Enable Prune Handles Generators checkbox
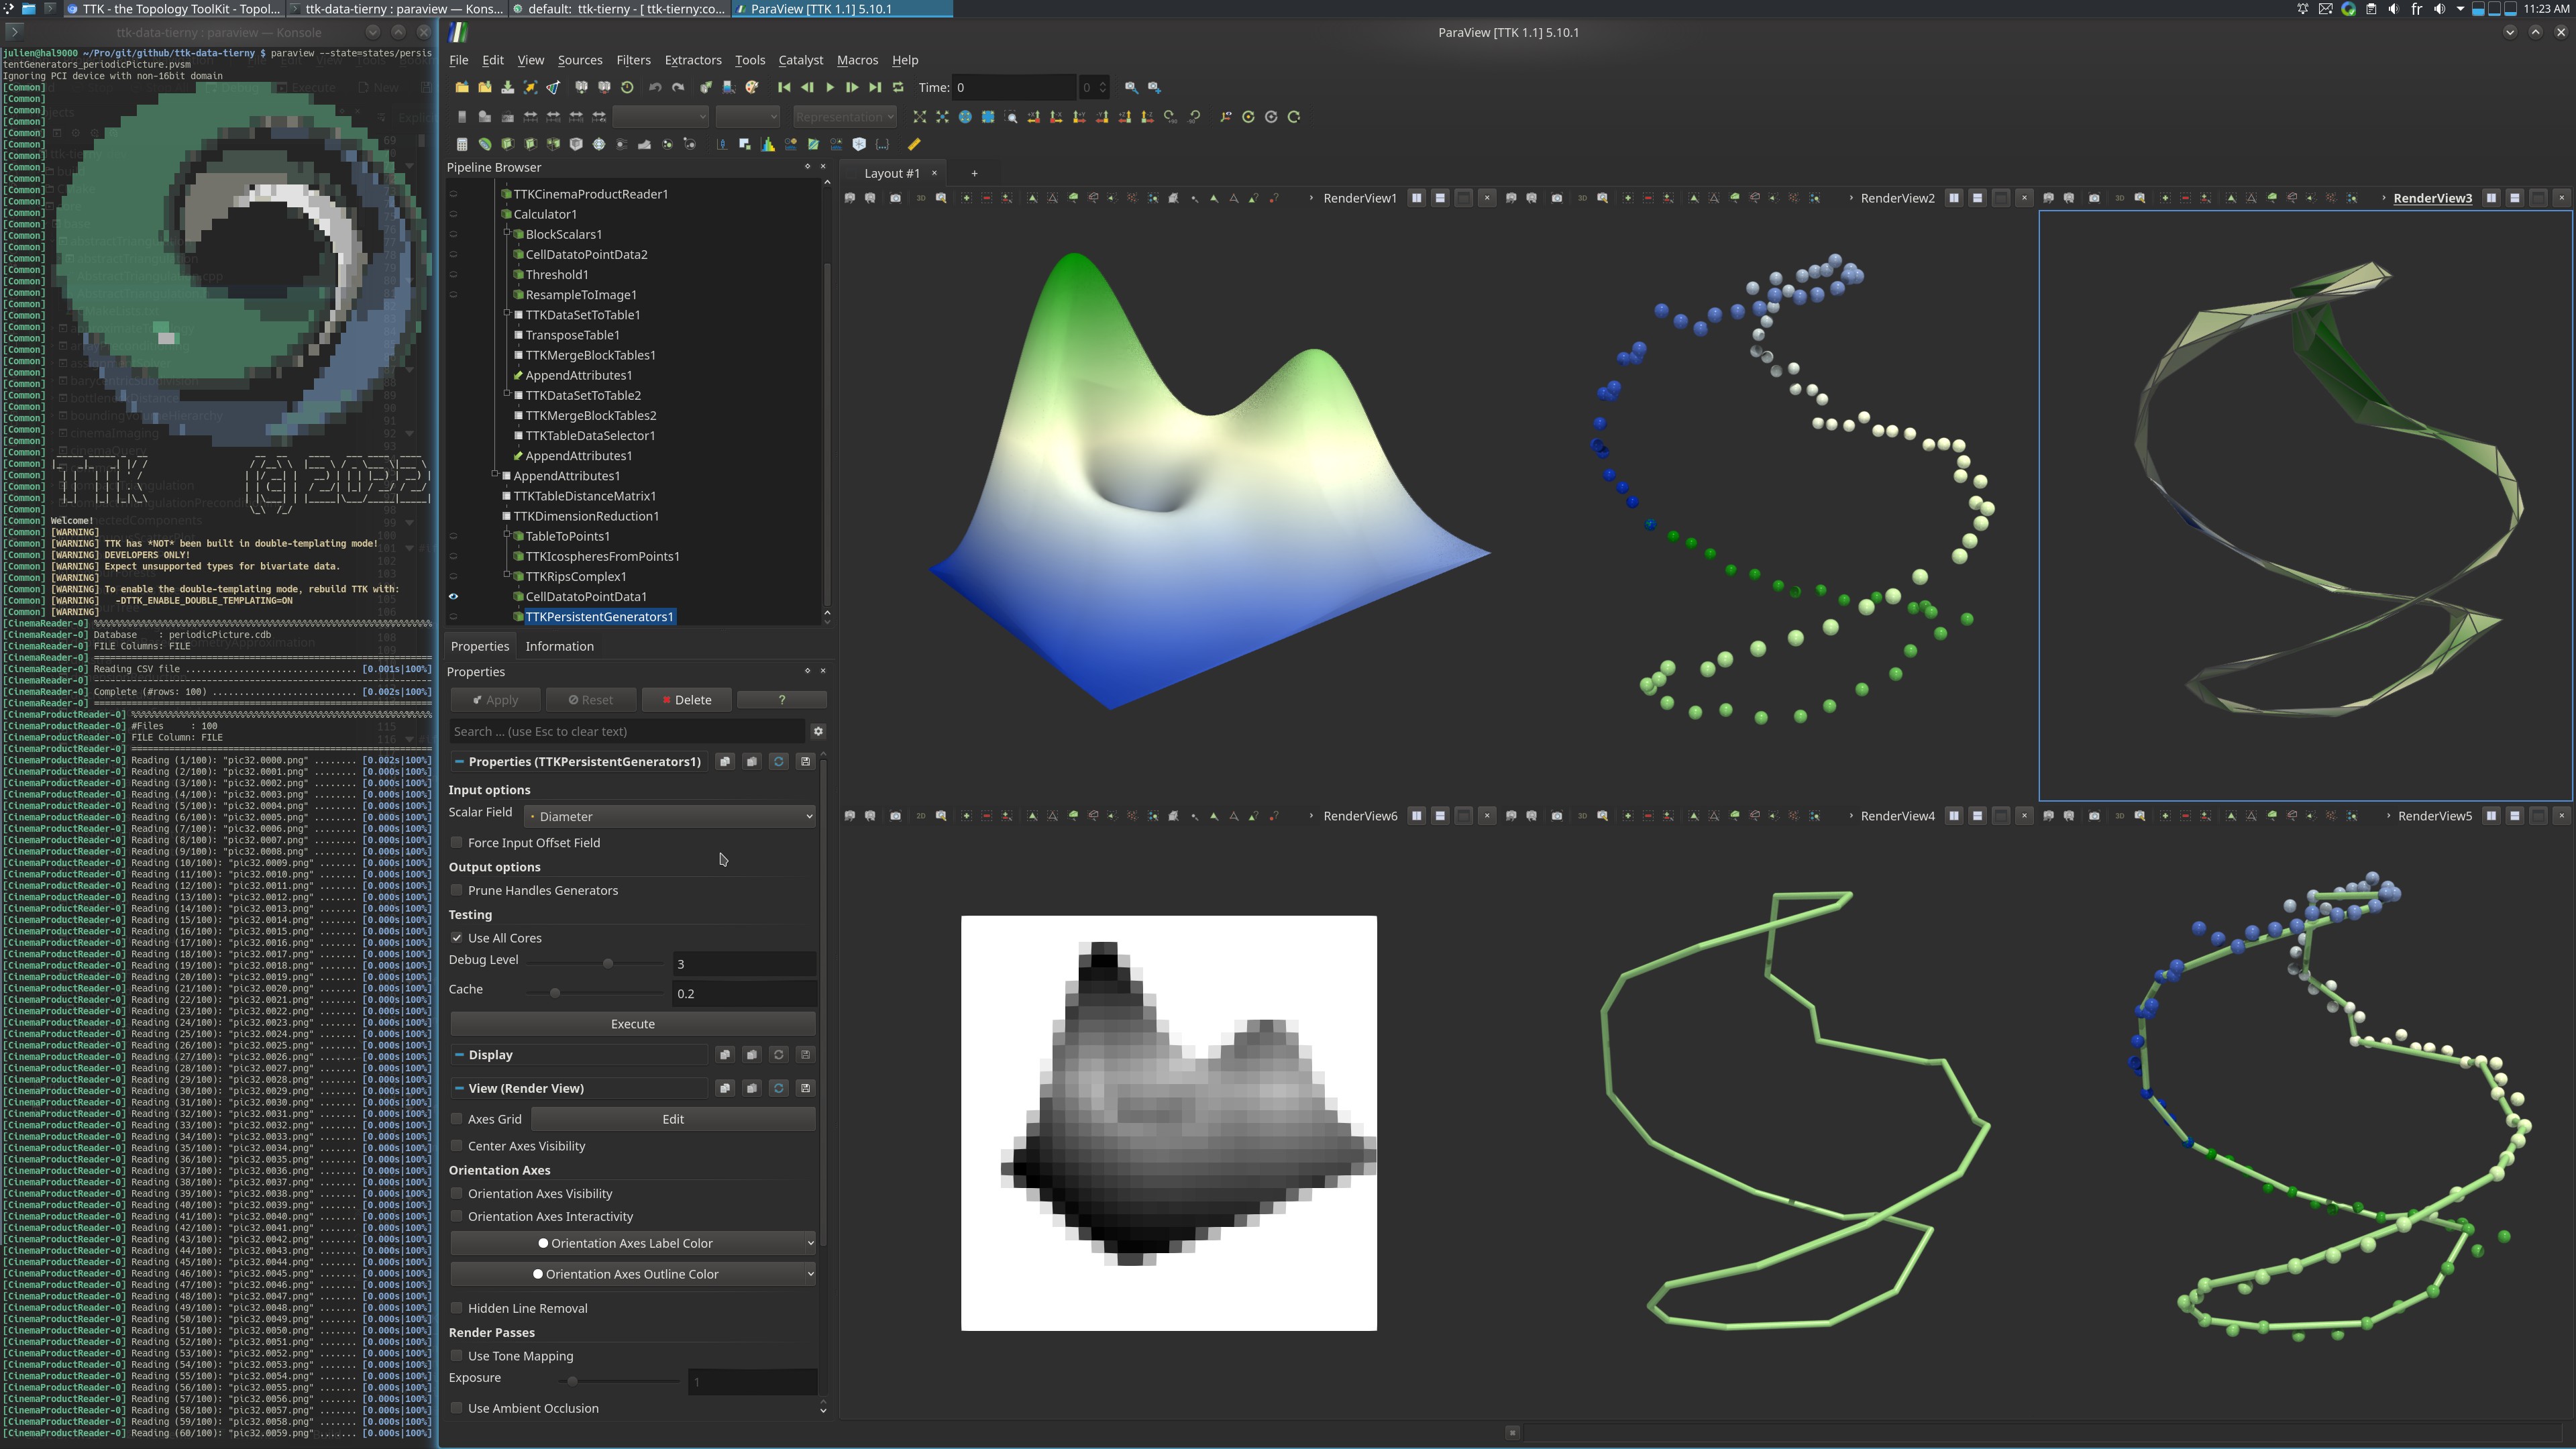 (x=457, y=890)
